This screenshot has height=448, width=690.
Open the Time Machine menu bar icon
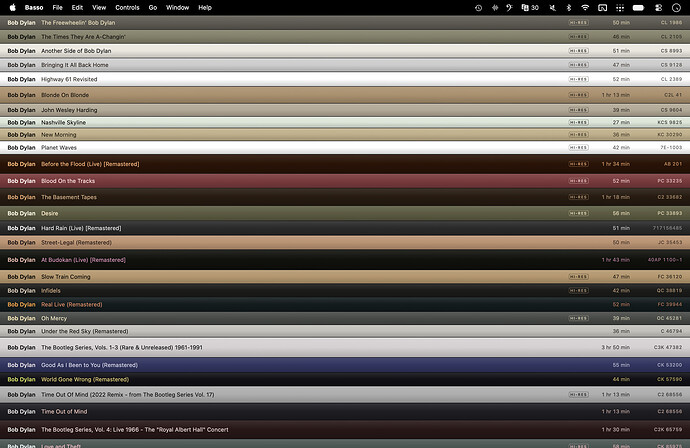(x=478, y=7)
